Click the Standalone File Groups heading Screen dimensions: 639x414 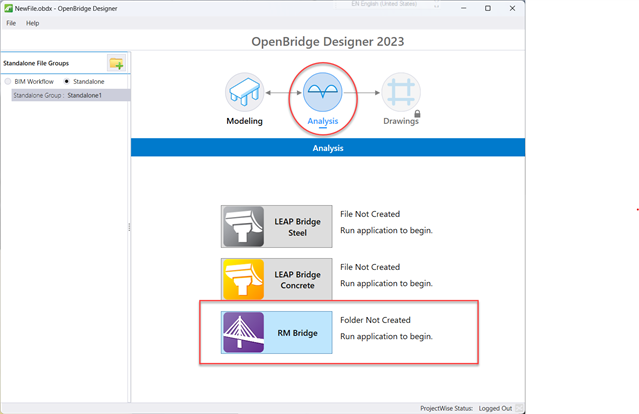36,63
